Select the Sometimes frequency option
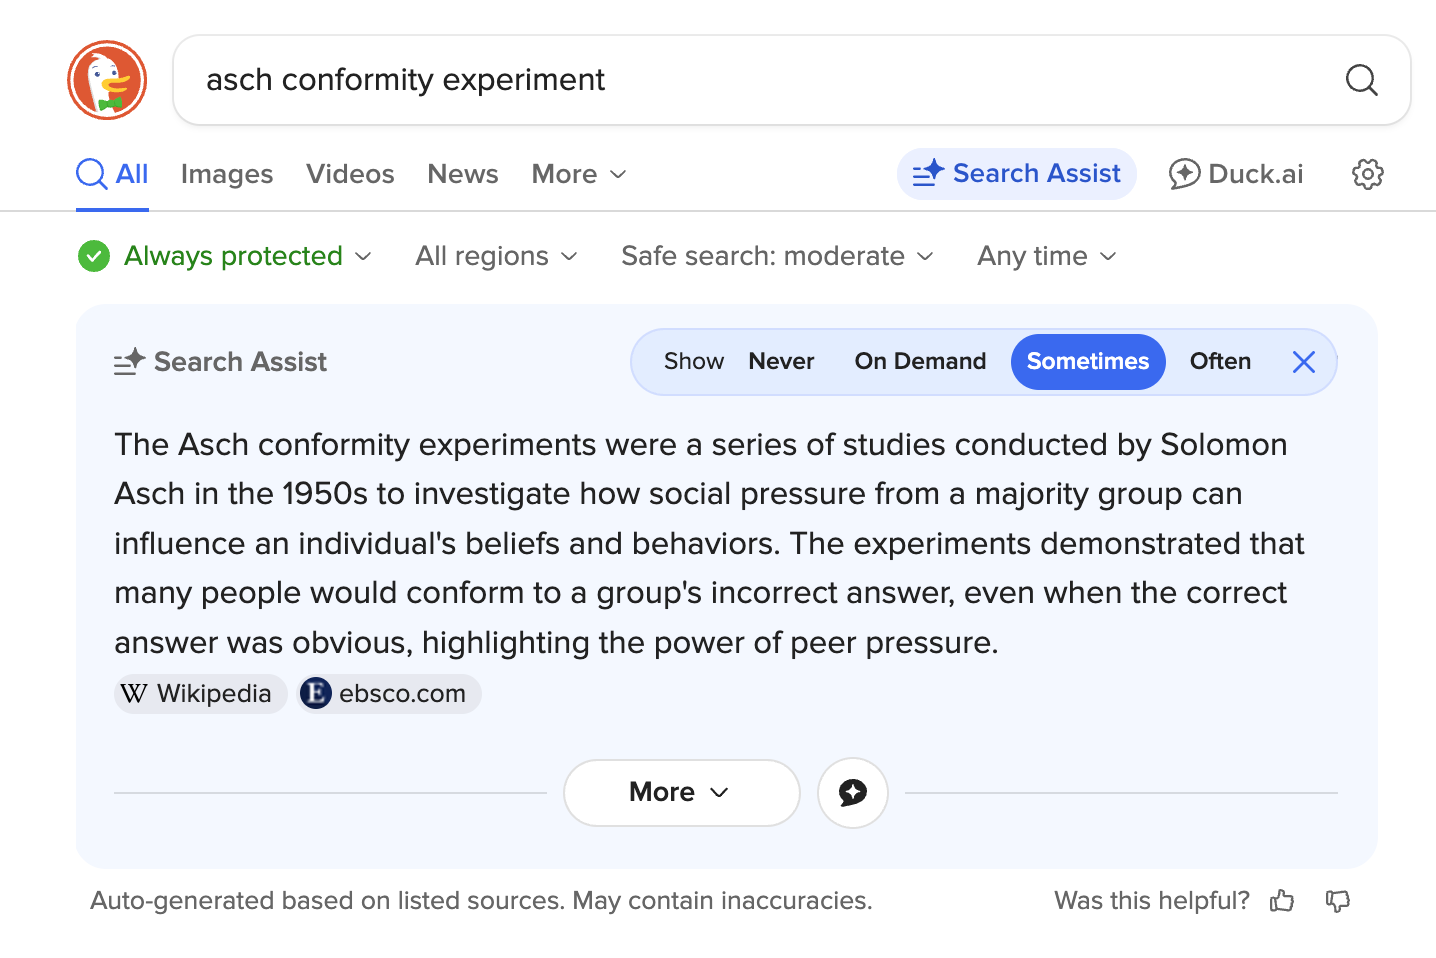The width and height of the screenshot is (1436, 958). tap(1088, 362)
